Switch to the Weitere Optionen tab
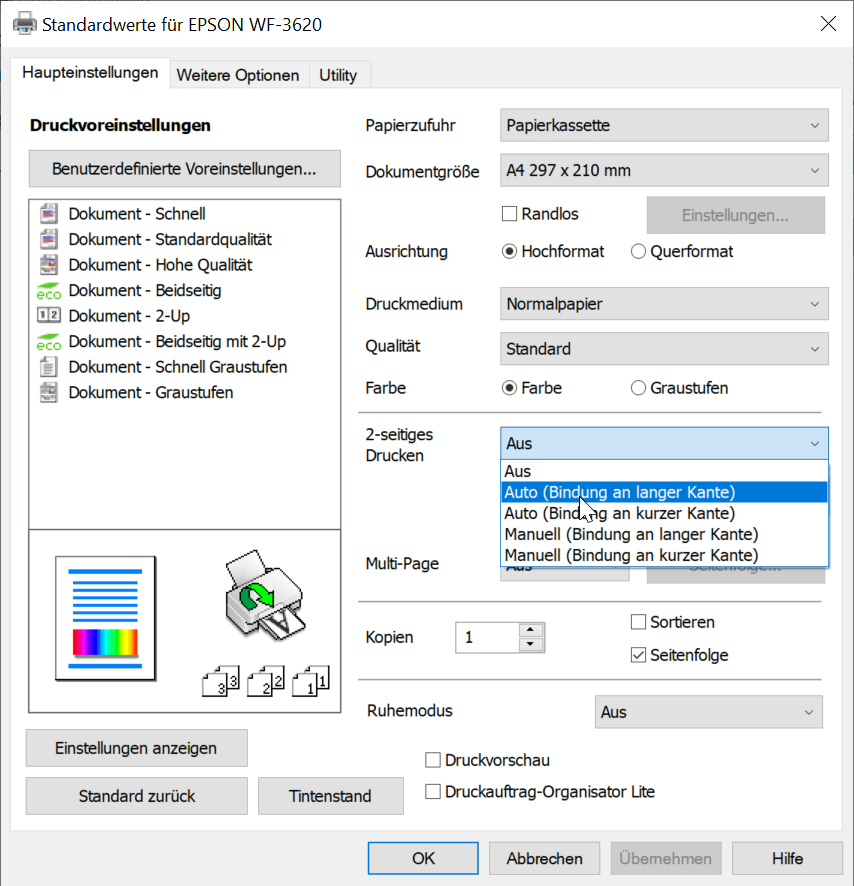Viewport: 854px width, 886px height. point(237,75)
